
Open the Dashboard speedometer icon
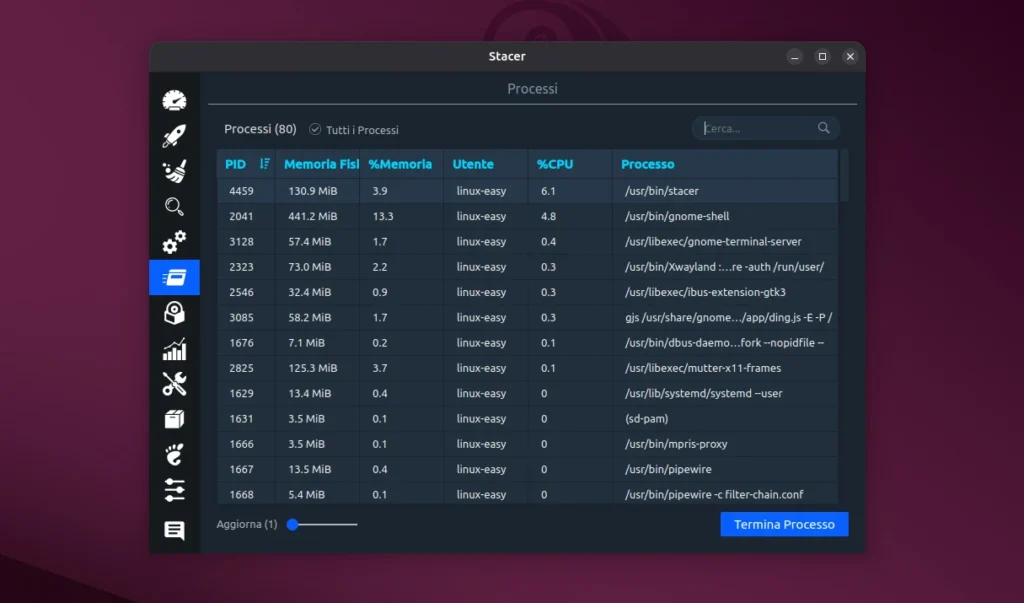pyautogui.click(x=174, y=101)
